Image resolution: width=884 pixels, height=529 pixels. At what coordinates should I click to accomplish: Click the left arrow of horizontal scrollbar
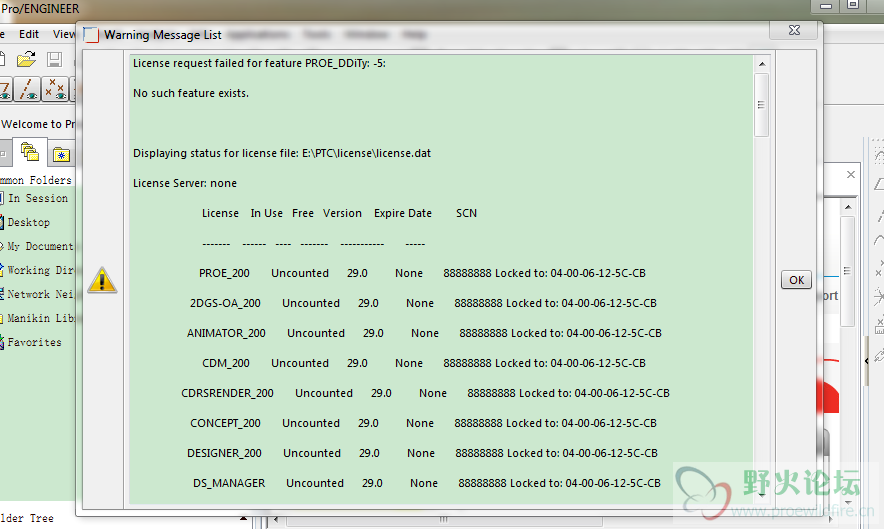[276, 519]
